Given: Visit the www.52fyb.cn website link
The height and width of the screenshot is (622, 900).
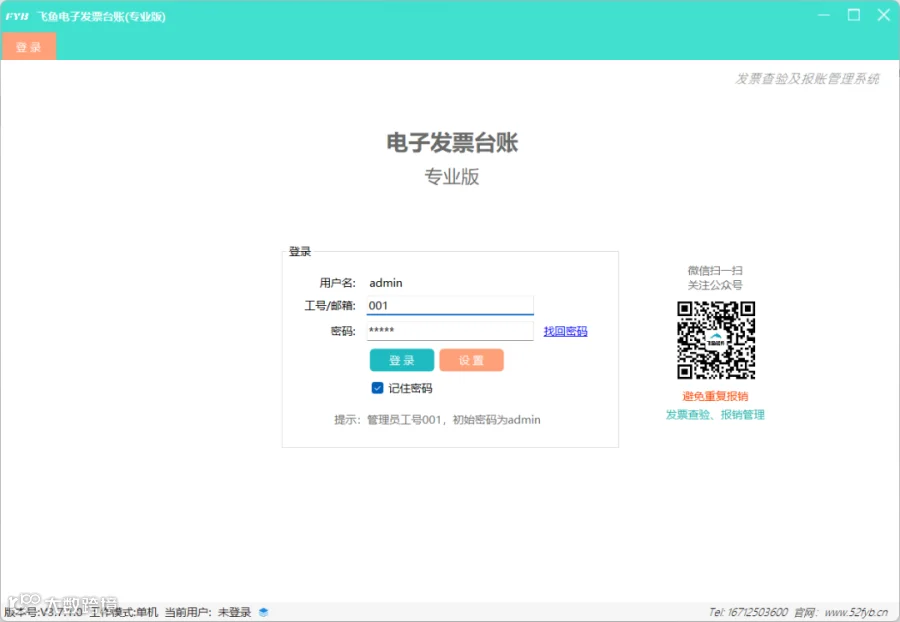Looking at the screenshot, I should (x=856, y=612).
